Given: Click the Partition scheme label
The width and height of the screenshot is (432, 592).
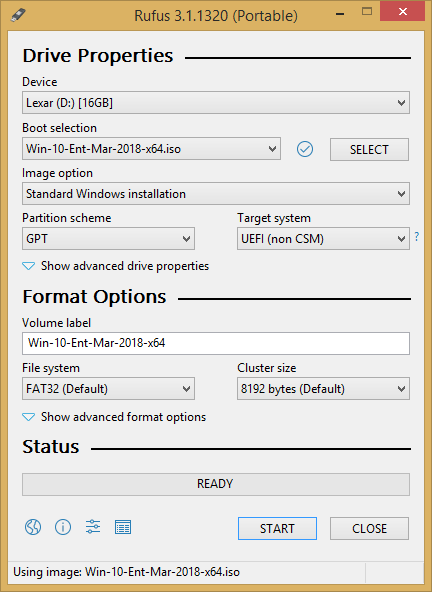Looking at the screenshot, I should (67, 218).
